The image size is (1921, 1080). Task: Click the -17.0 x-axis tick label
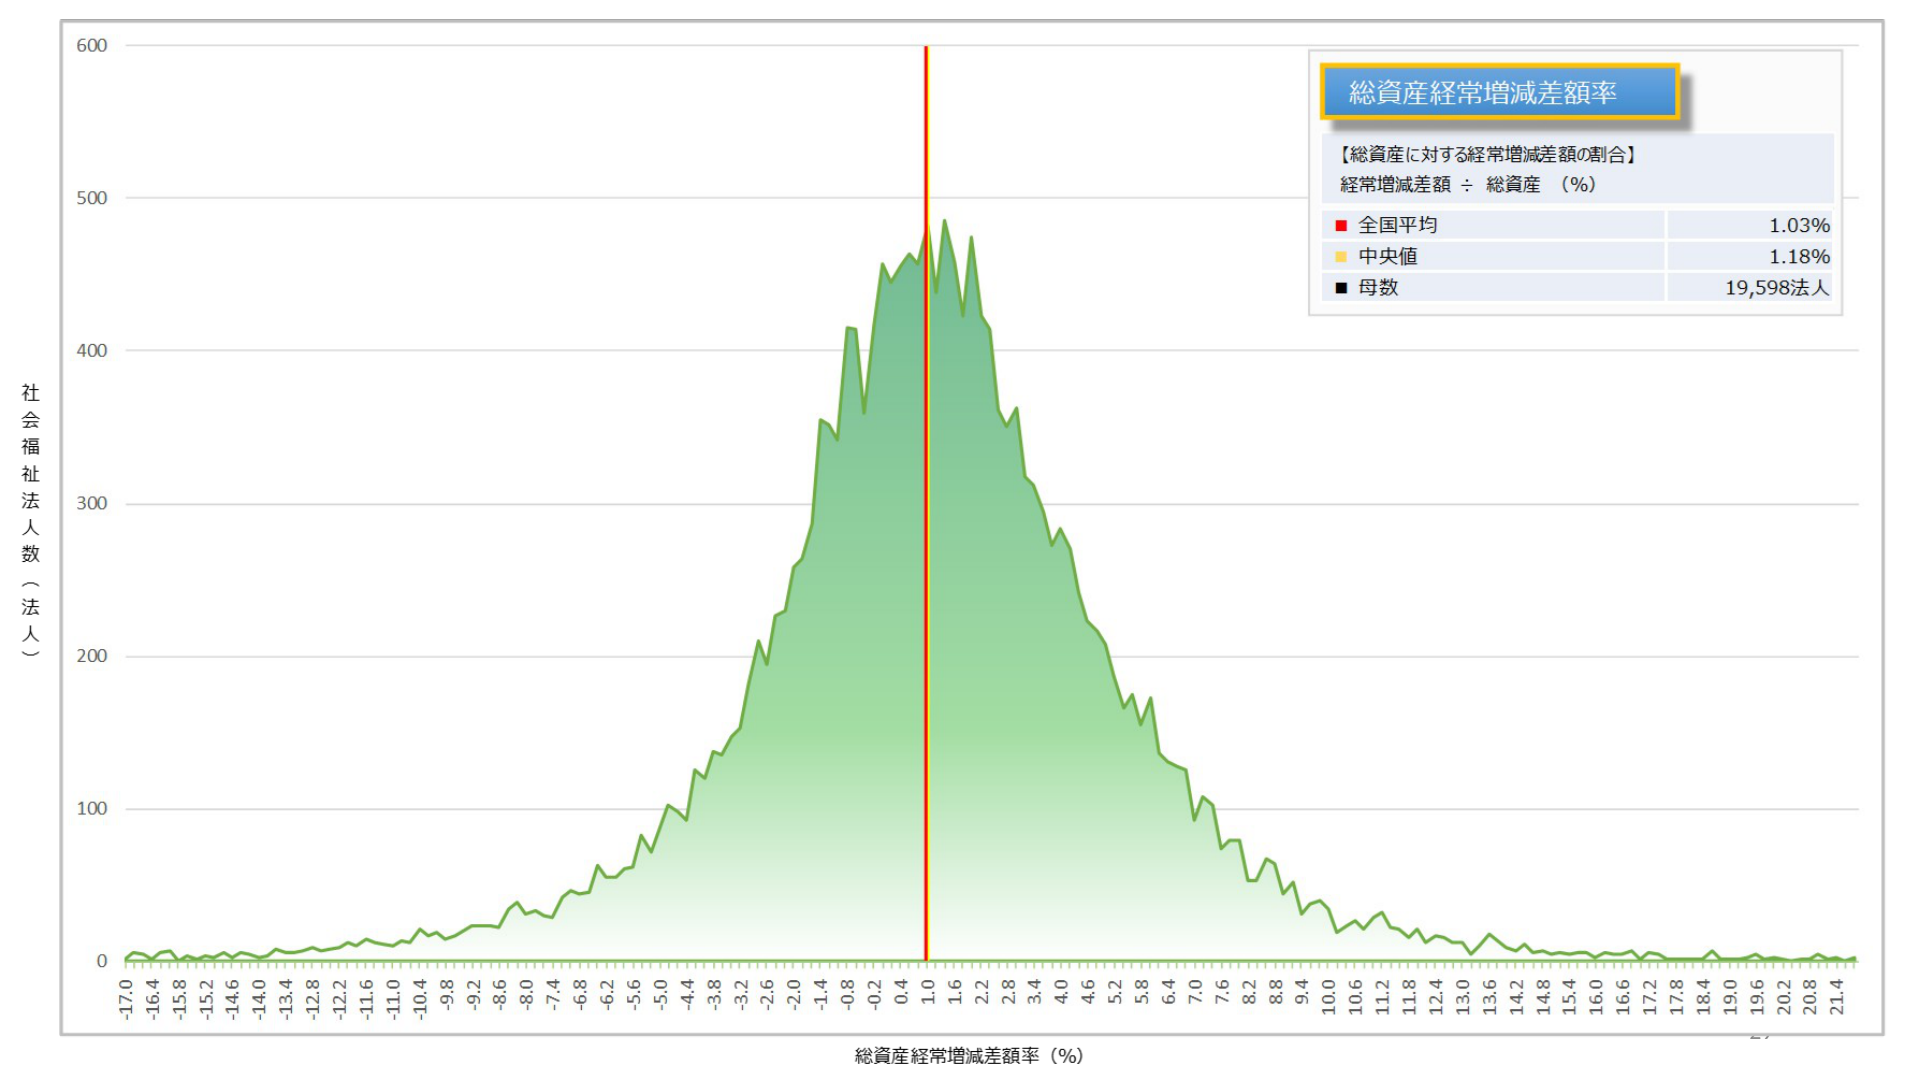tap(126, 998)
